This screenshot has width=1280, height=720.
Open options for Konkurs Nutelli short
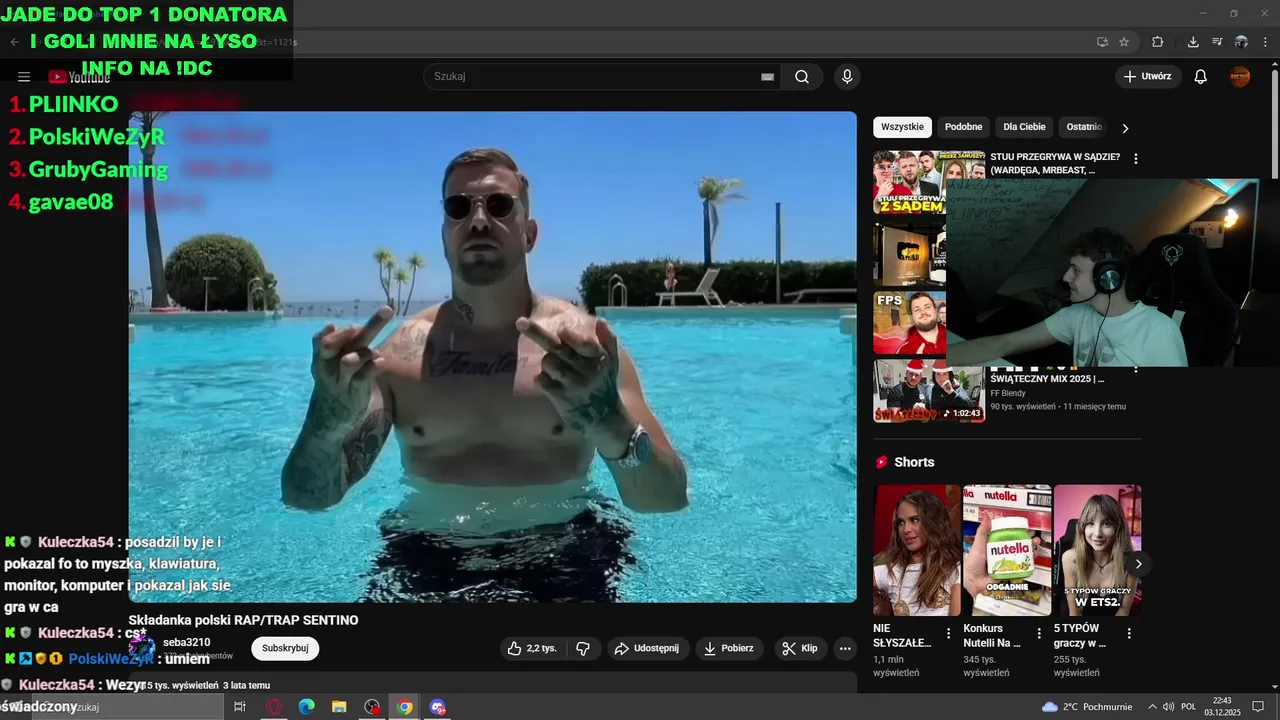point(1039,633)
